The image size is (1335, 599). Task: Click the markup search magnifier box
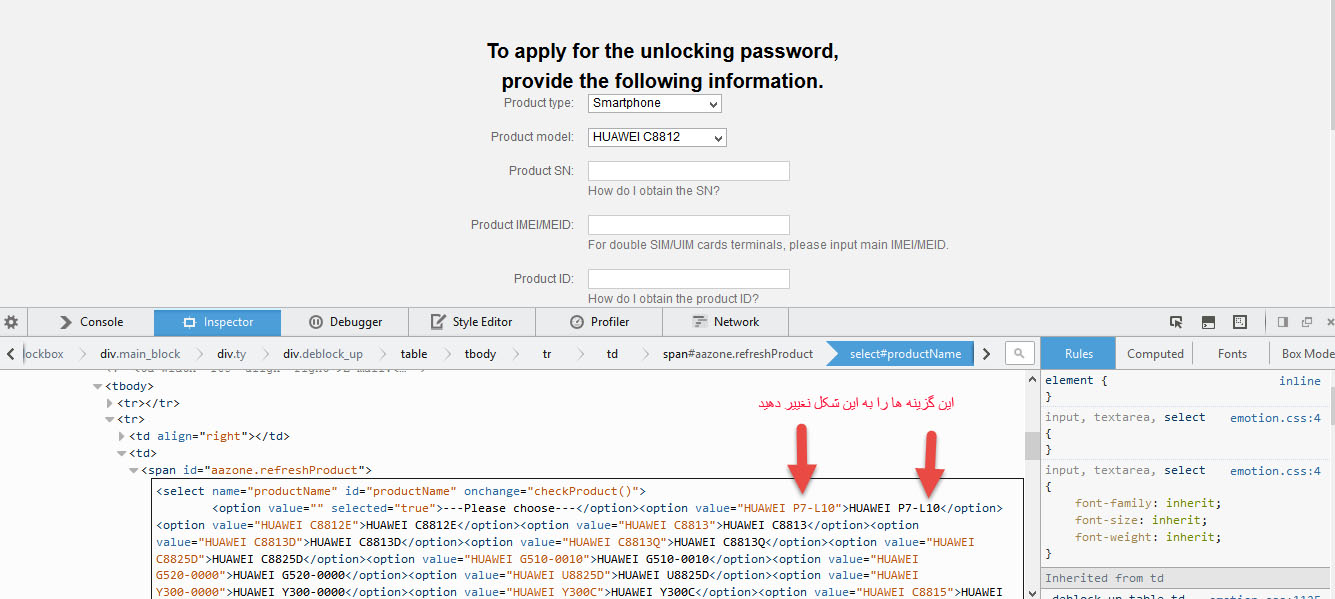click(1019, 353)
